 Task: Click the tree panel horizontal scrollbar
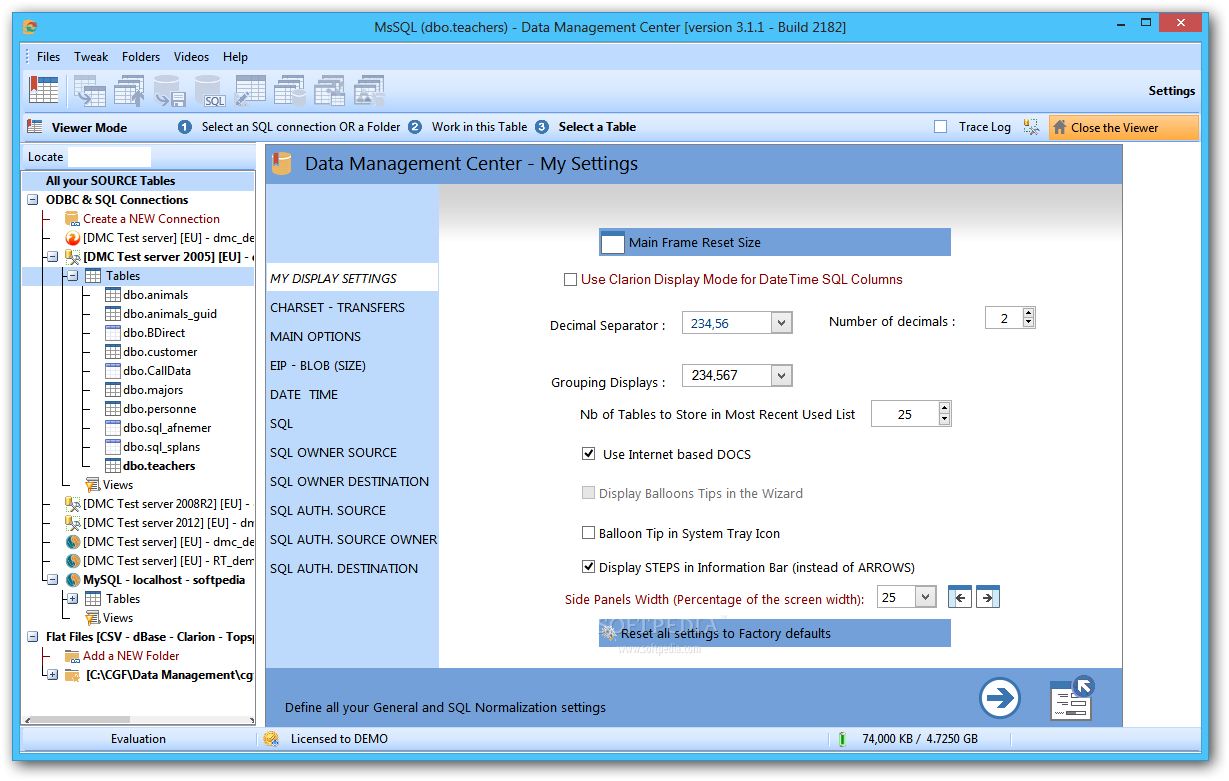point(137,719)
